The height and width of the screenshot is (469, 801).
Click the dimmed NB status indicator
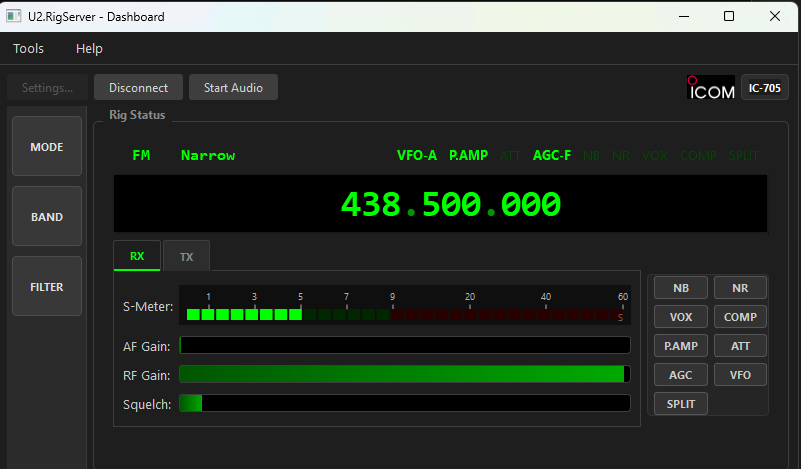click(592, 155)
